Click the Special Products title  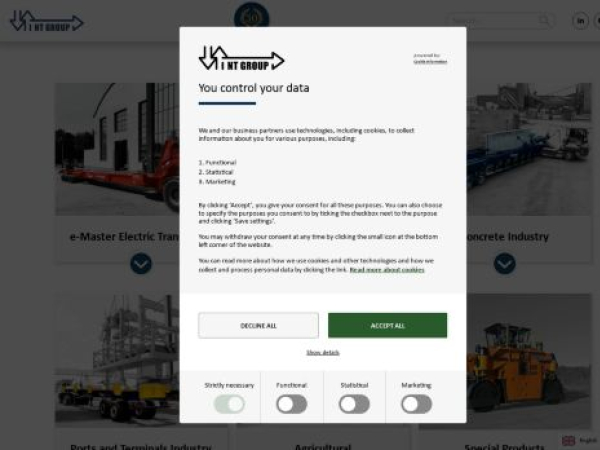click(504, 447)
